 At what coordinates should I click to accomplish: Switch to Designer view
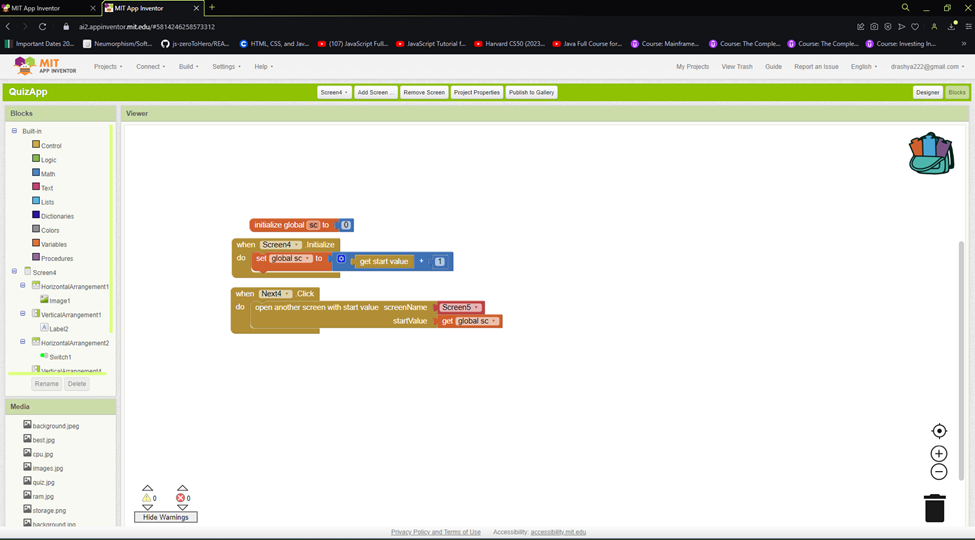click(x=927, y=92)
